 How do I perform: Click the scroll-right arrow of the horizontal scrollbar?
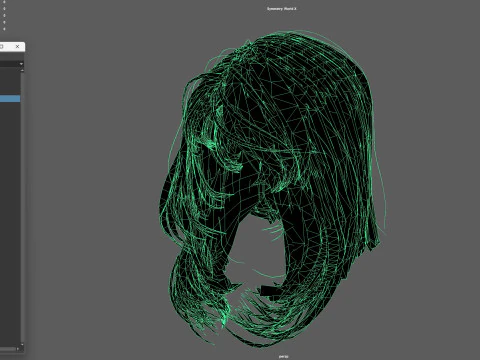point(18,349)
